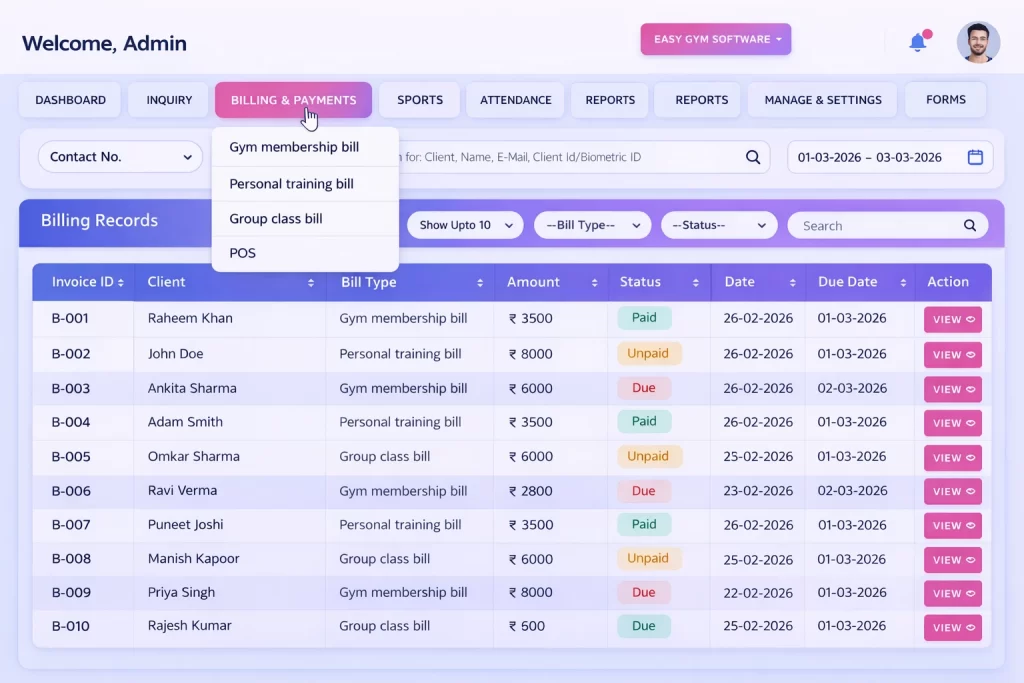This screenshot has width=1024, height=683.
Task: Switch to the ATTENDANCE tab
Action: 515,100
